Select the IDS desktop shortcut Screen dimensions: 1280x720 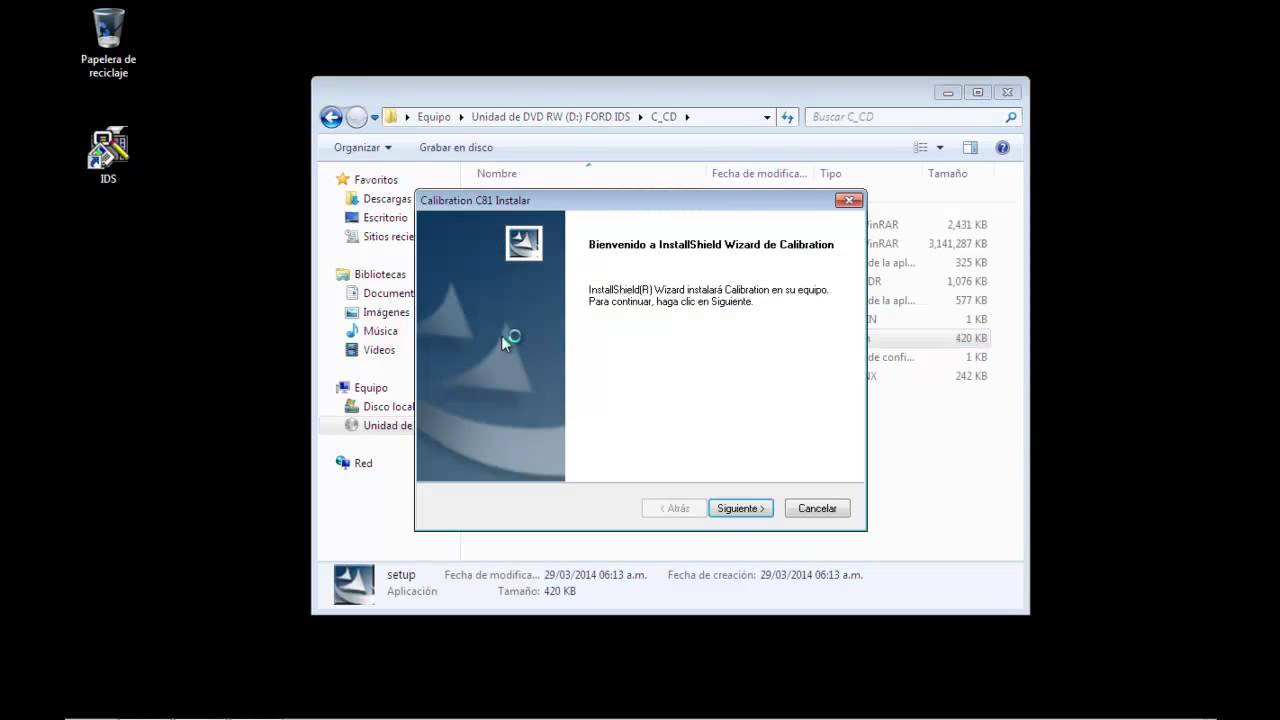pyautogui.click(x=108, y=155)
